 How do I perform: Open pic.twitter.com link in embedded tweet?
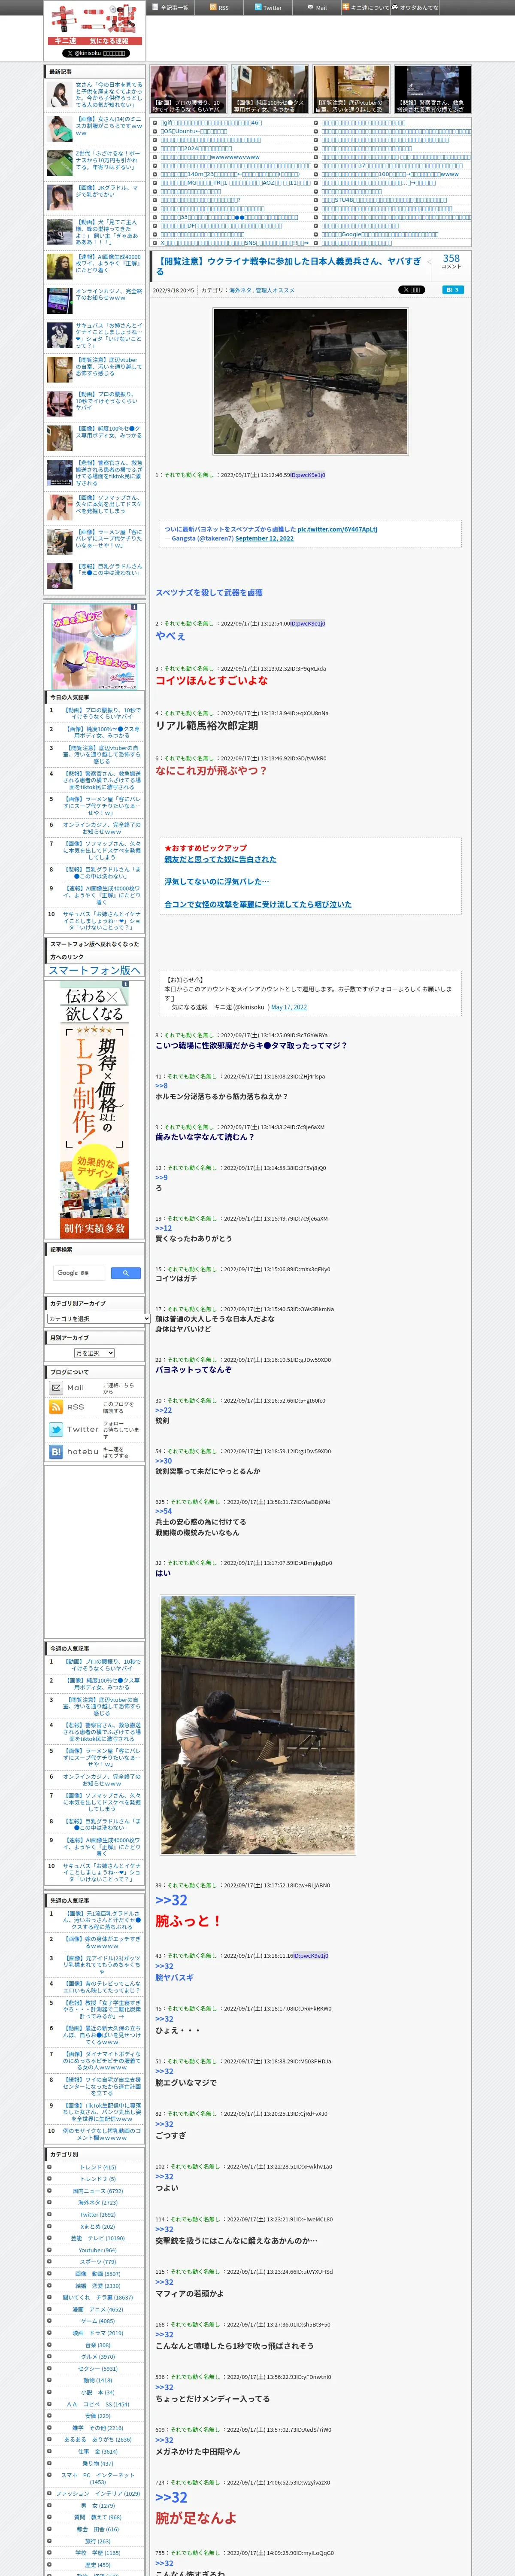(x=337, y=529)
